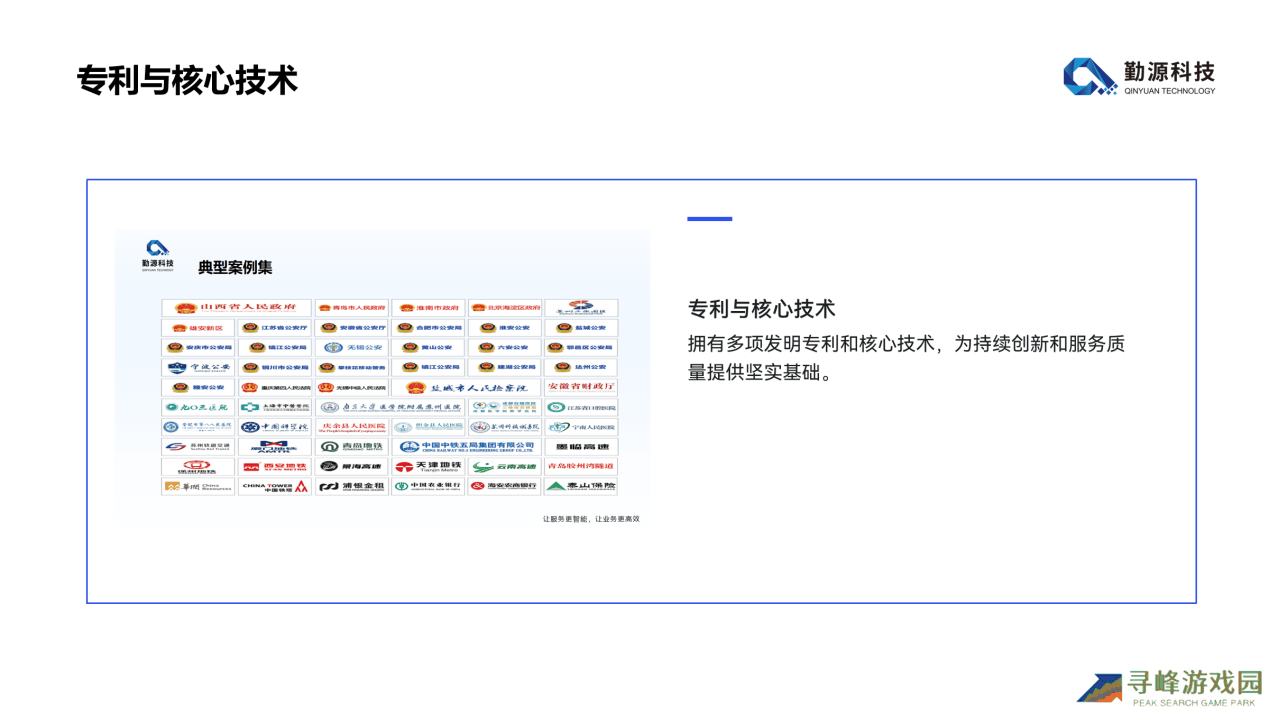Select the 青岛市人民政府 logo tile
The width and height of the screenshot is (1269, 714).
pyautogui.click(x=352, y=308)
